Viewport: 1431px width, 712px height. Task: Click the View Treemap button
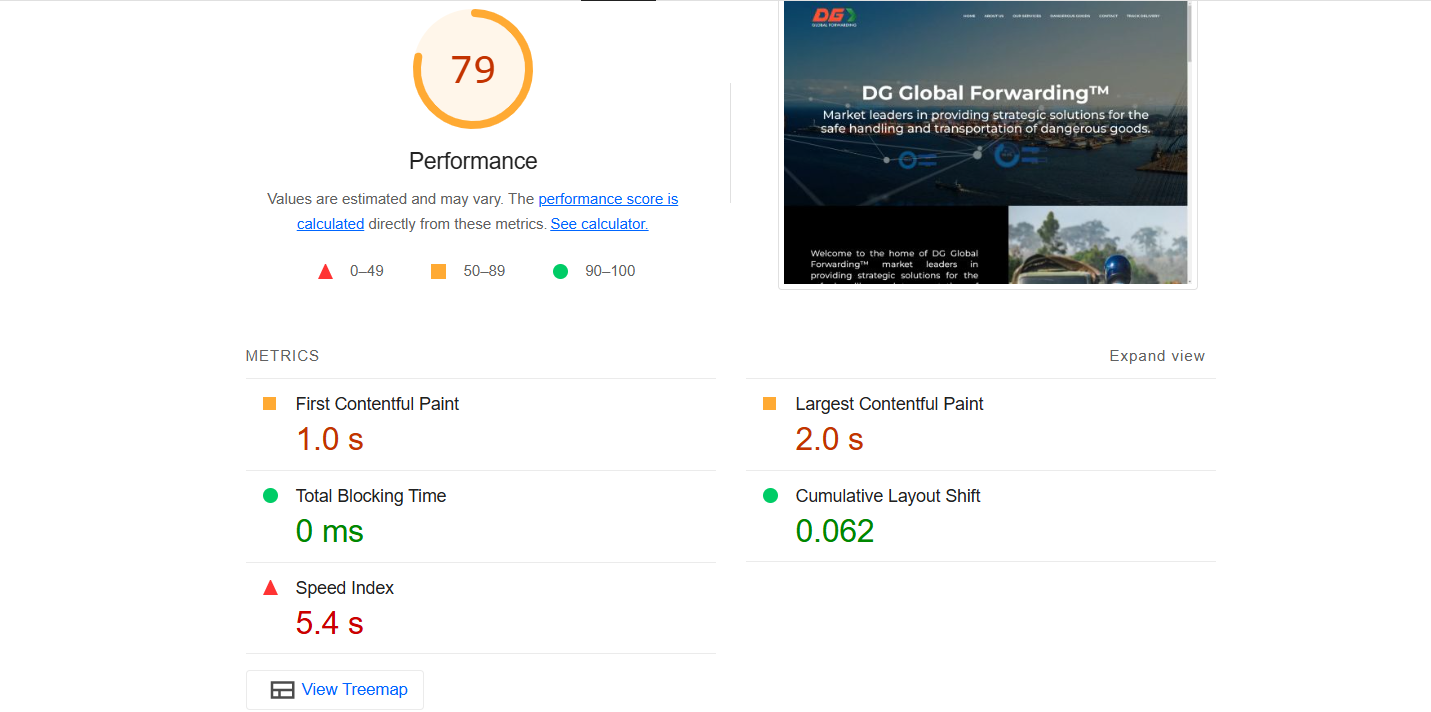pos(334,689)
